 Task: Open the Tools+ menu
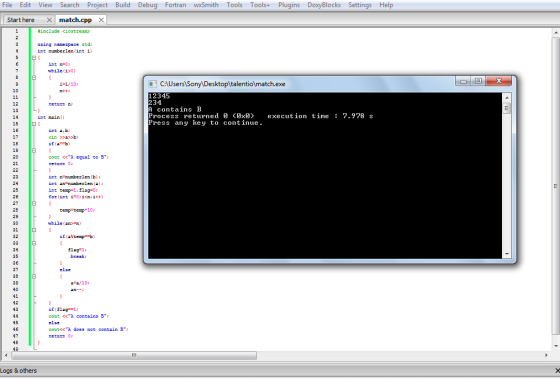coord(260,5)
